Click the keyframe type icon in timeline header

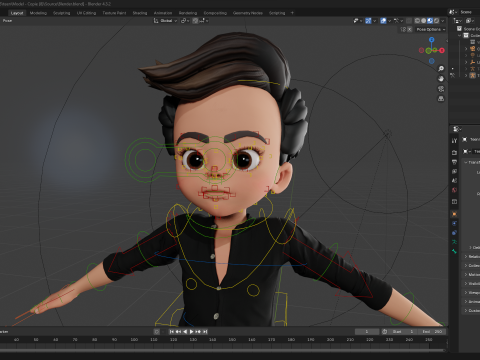point(157,332)
